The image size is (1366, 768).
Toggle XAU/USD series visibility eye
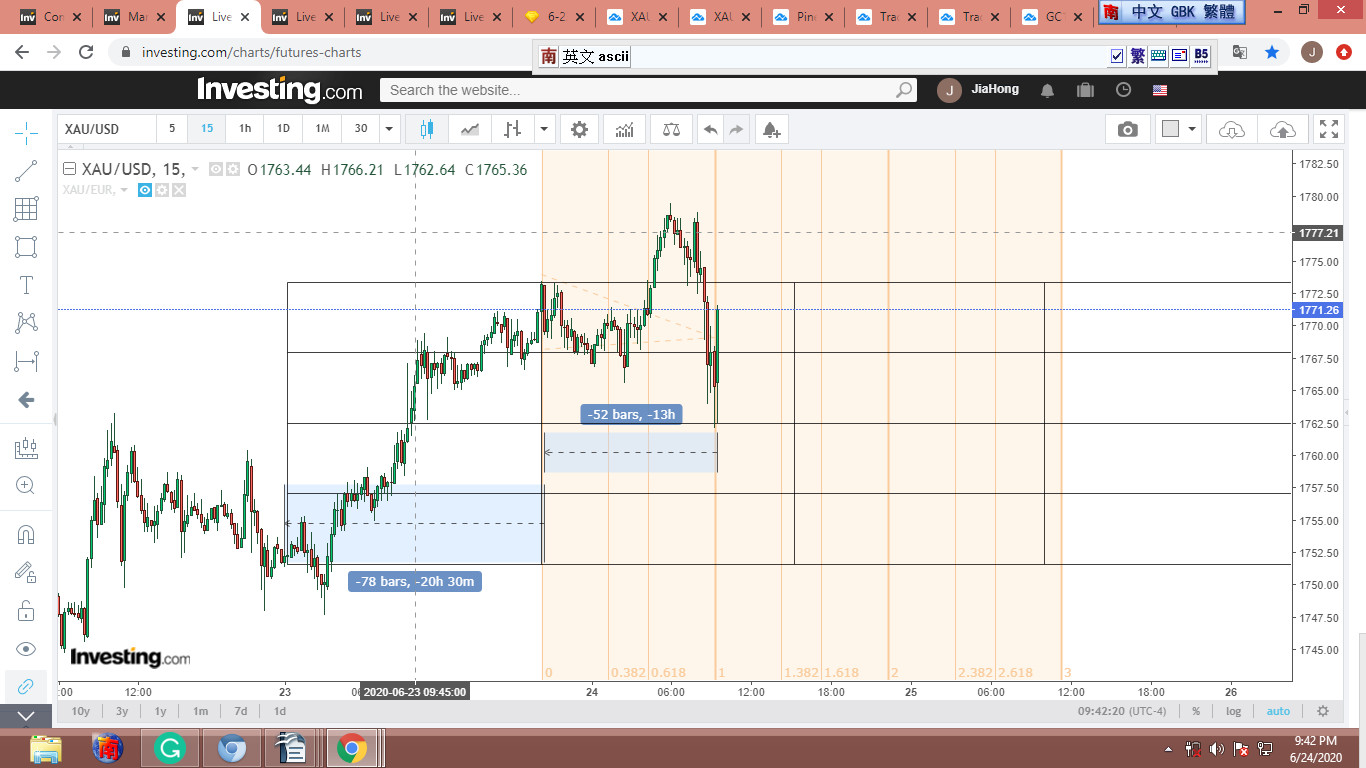pyautogui.click(x=216, y=169)
